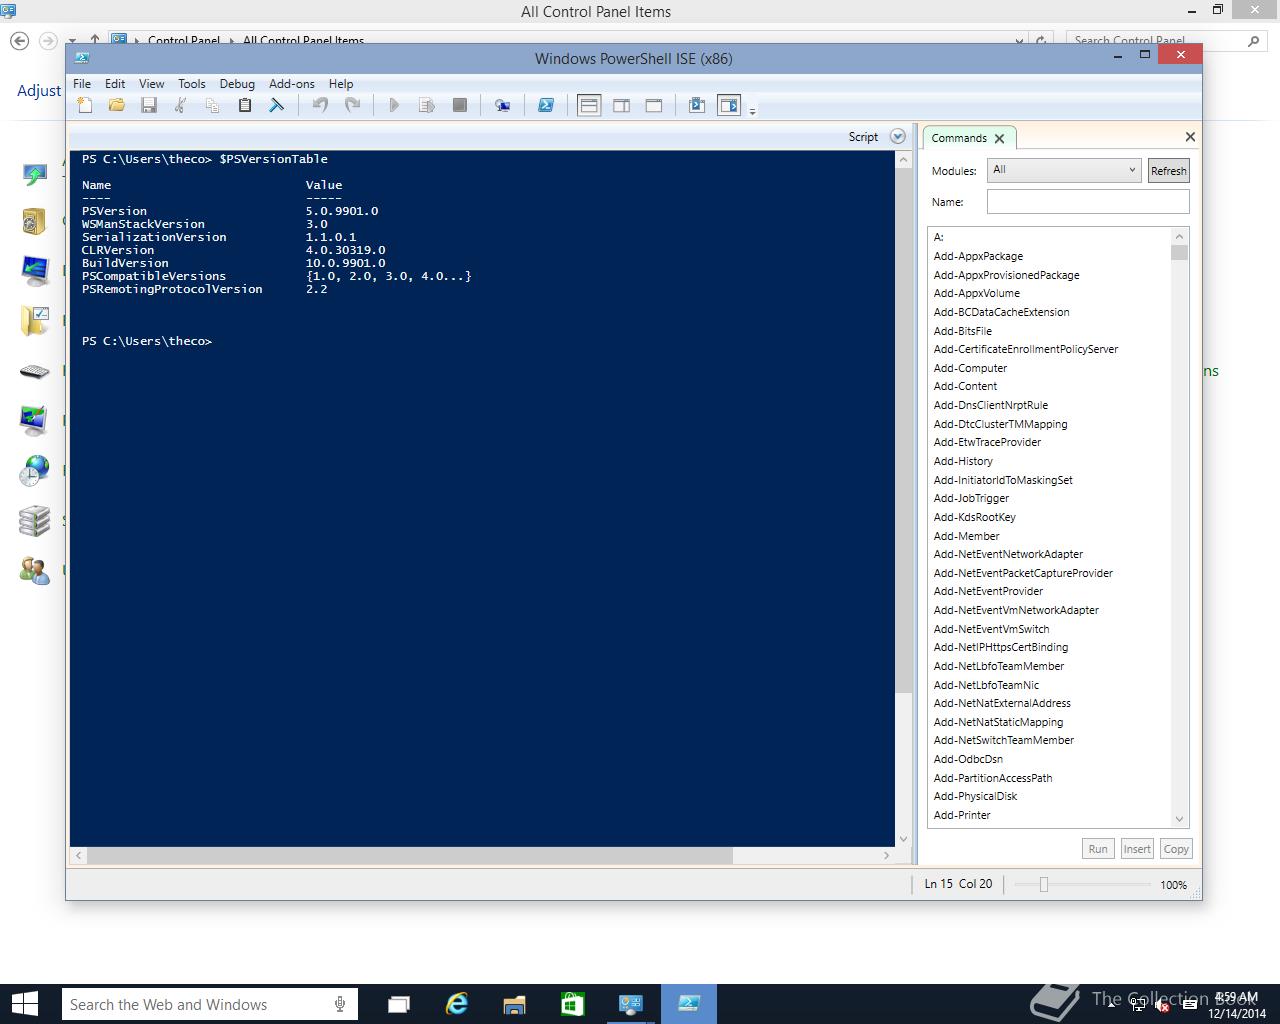Select Add-NetEventProvider in the command list
The image size is (1280, 1024).
pyautogui.click(x=988, y=591)
